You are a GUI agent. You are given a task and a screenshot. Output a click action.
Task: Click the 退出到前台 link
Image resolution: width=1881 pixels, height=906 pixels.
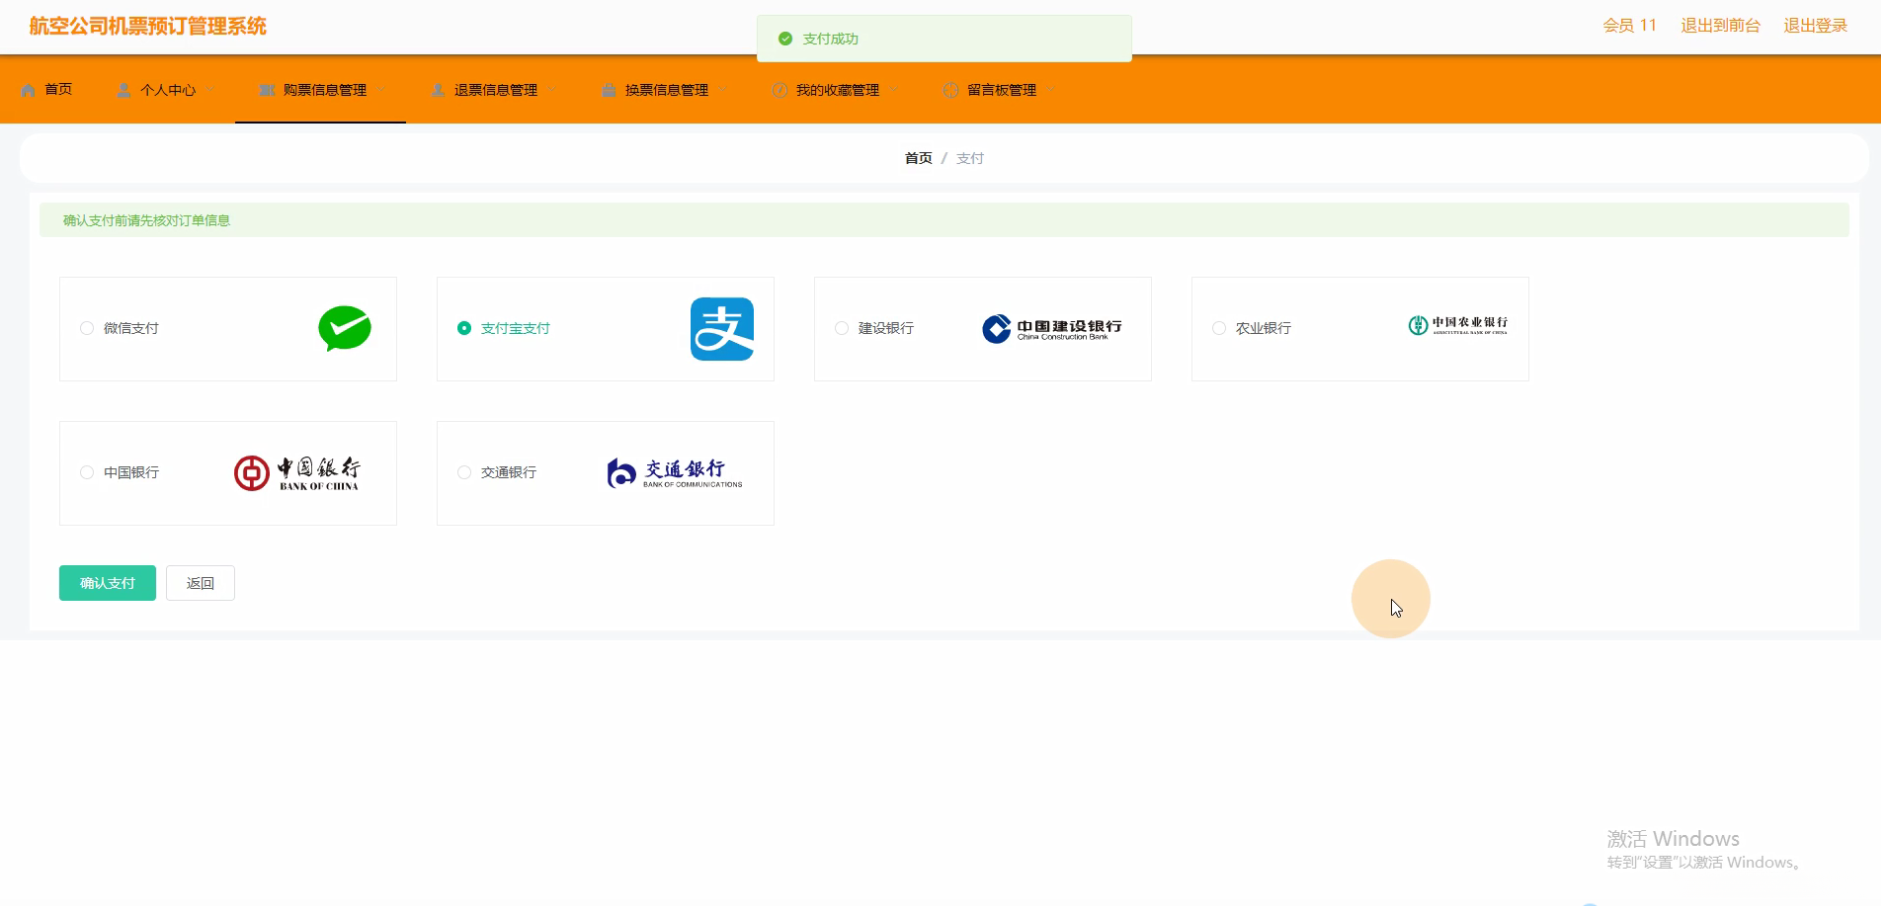click(1720, 26)
